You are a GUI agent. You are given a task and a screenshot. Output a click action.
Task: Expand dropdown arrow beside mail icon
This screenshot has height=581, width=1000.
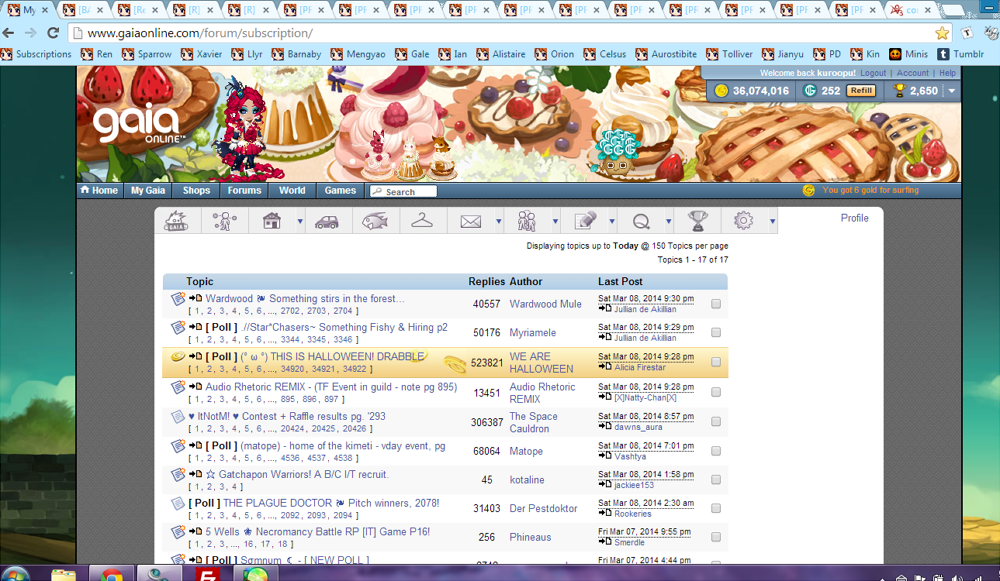pyautogui.click(x=499, y=222)
